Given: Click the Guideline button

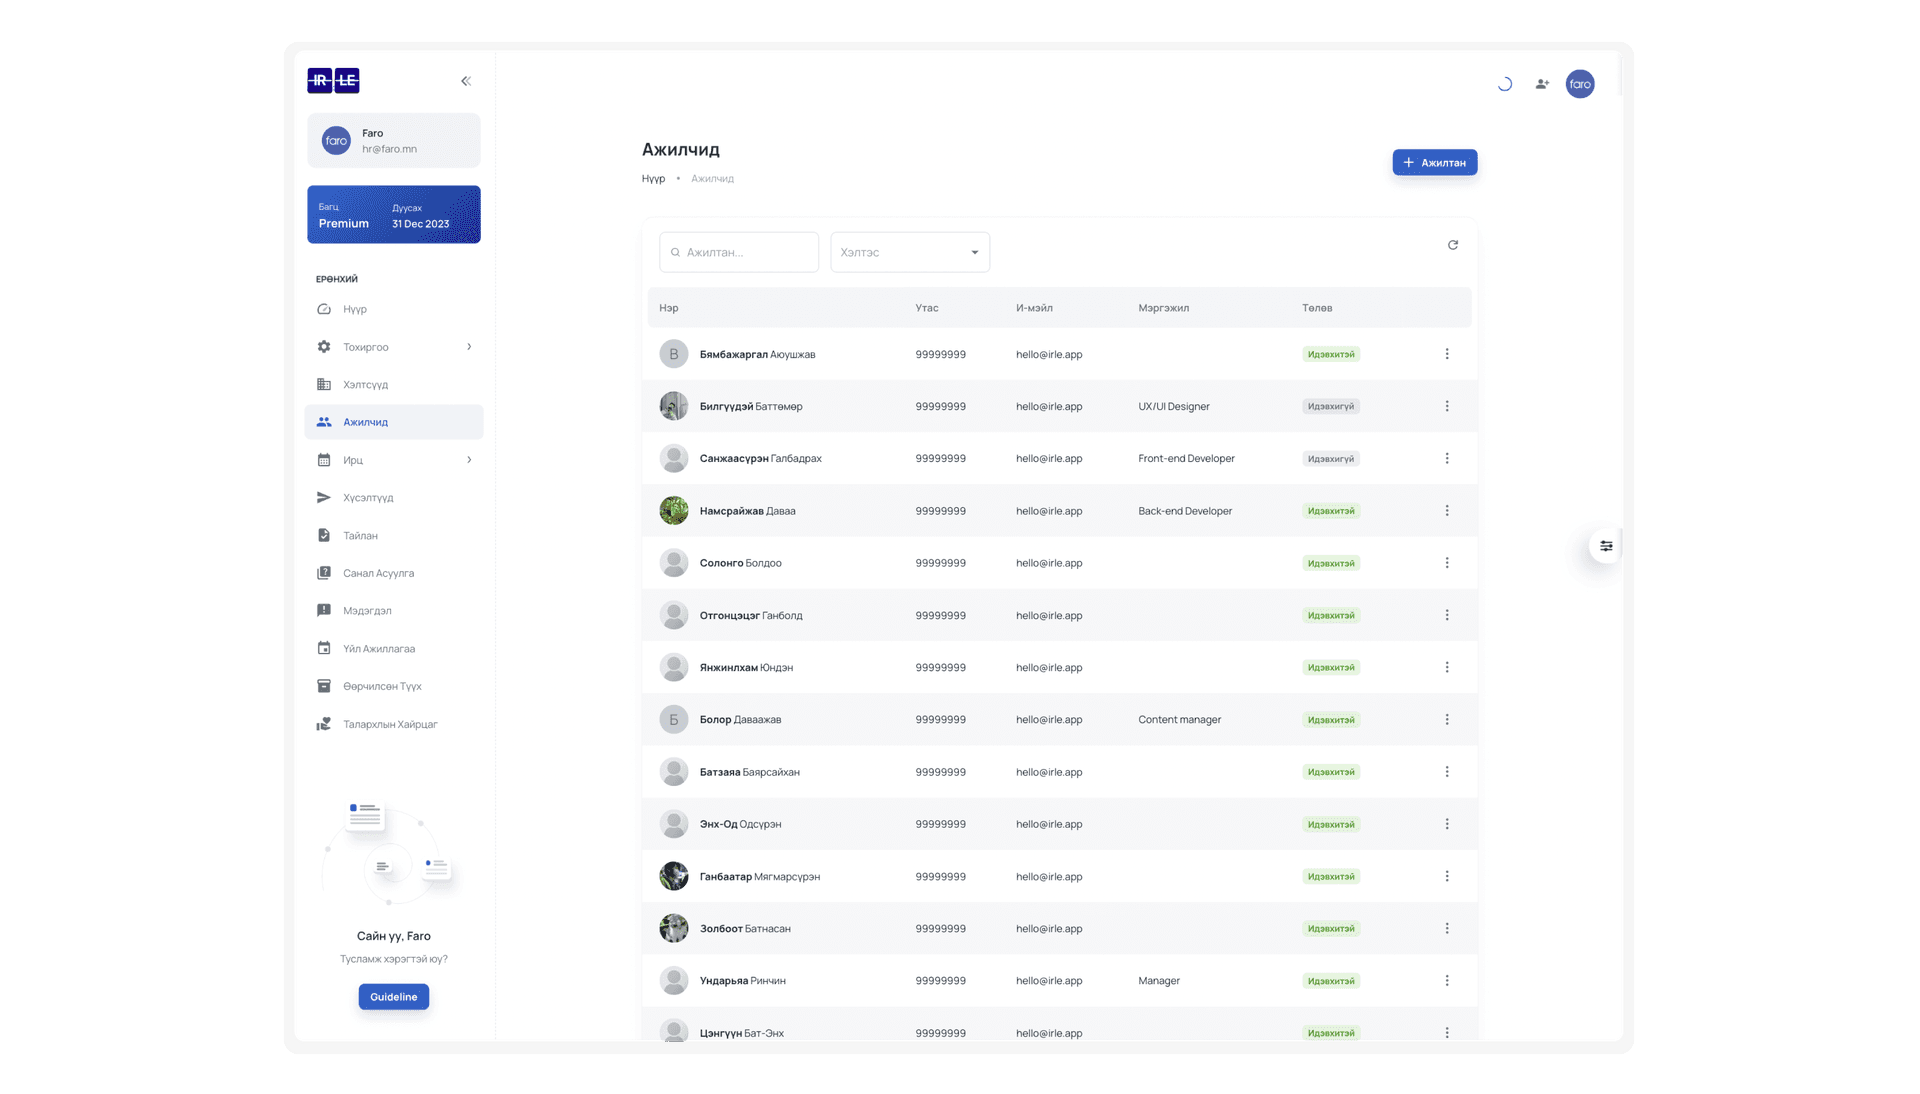Looking at the screenshot, I should (x=393, y=997).
